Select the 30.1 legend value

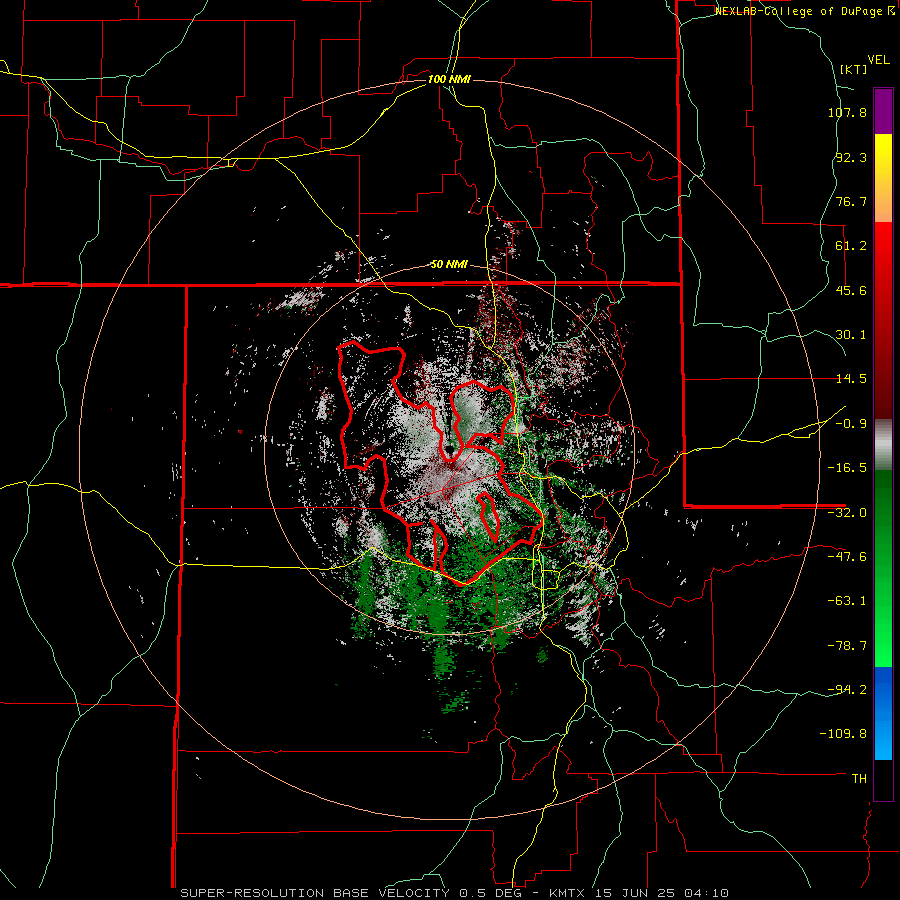click(851, 335)
